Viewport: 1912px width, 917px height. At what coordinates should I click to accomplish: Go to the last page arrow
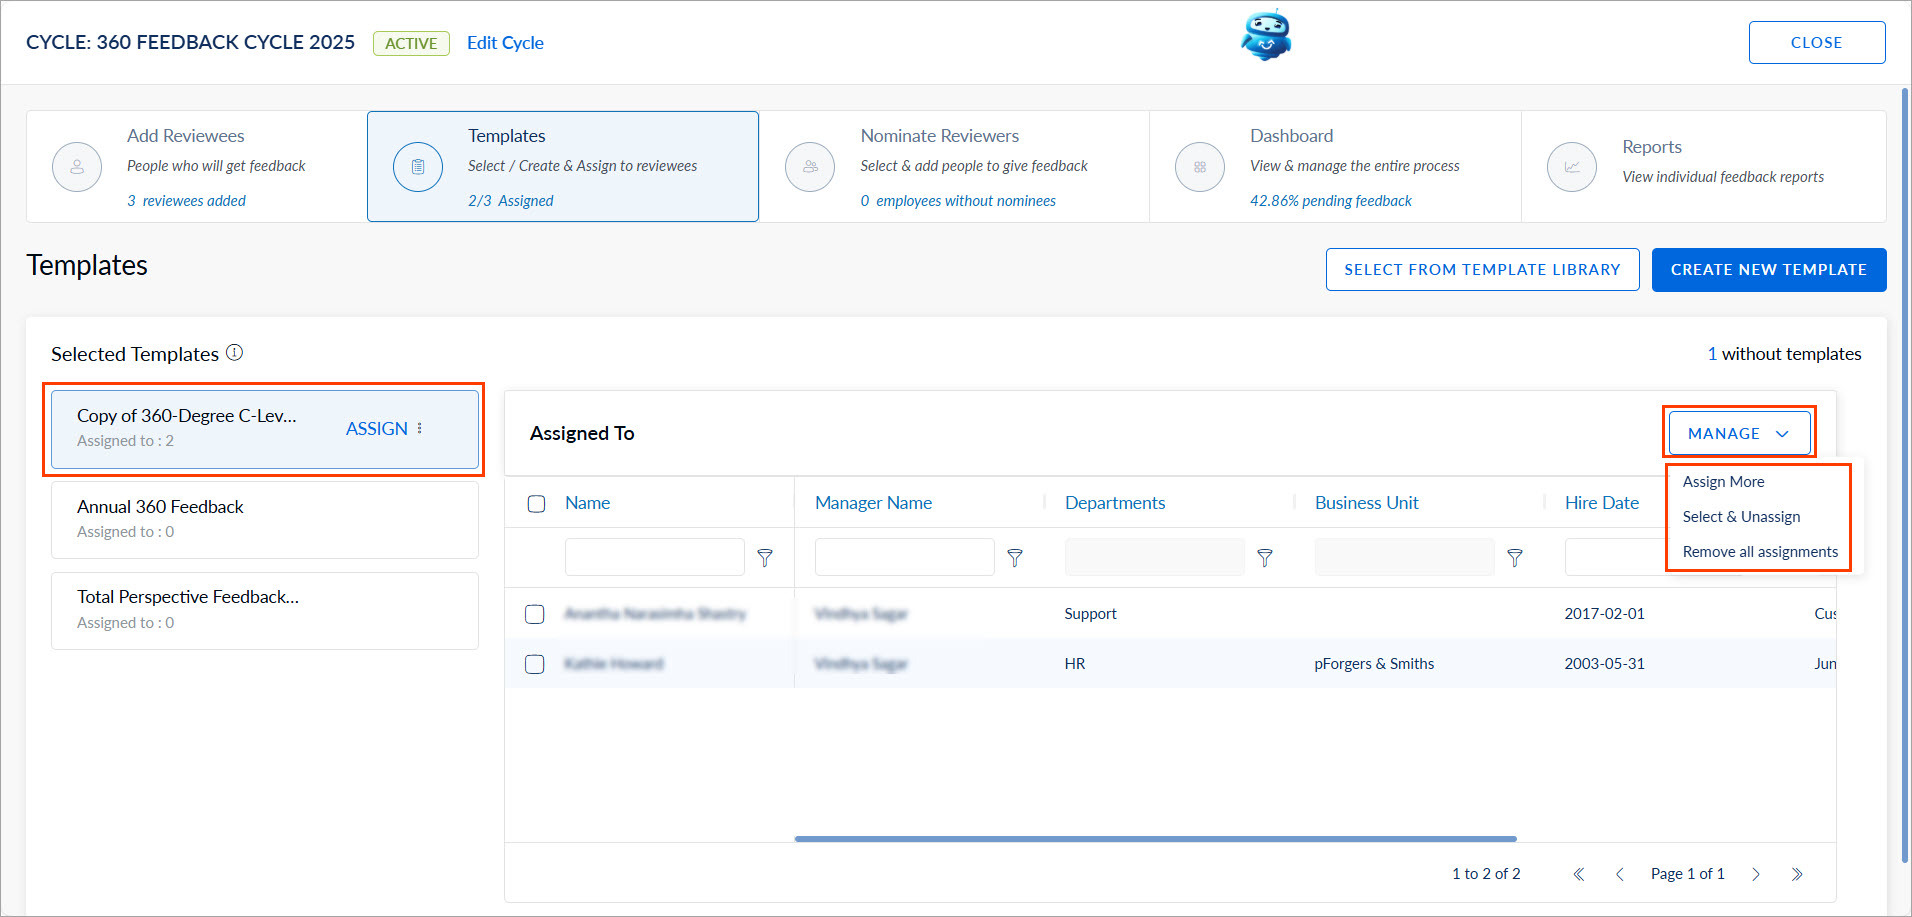(x=1797, y=874)
